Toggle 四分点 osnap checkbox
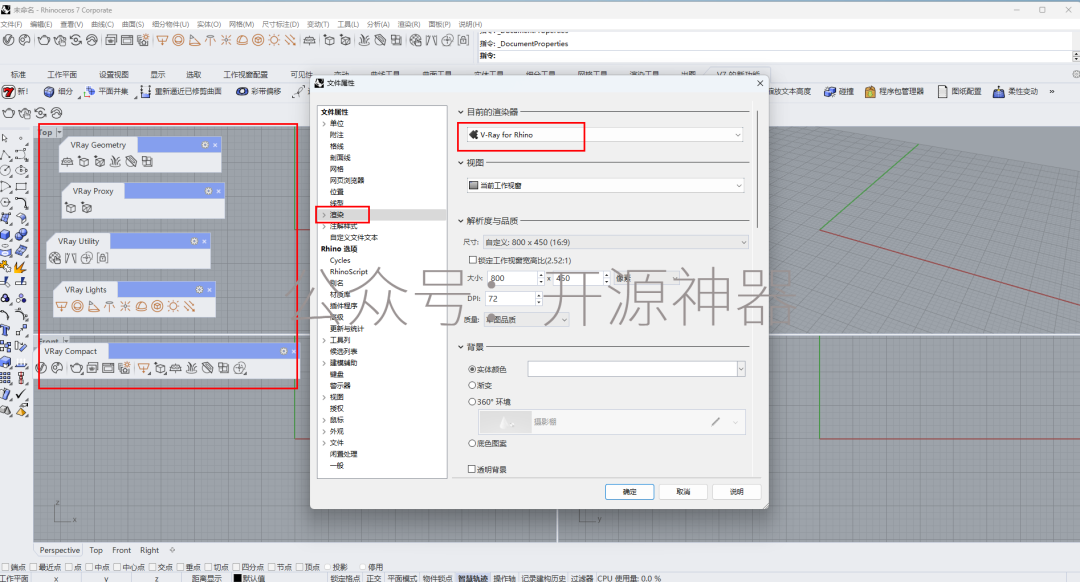 pyautogui.click(x=236, y=567)
